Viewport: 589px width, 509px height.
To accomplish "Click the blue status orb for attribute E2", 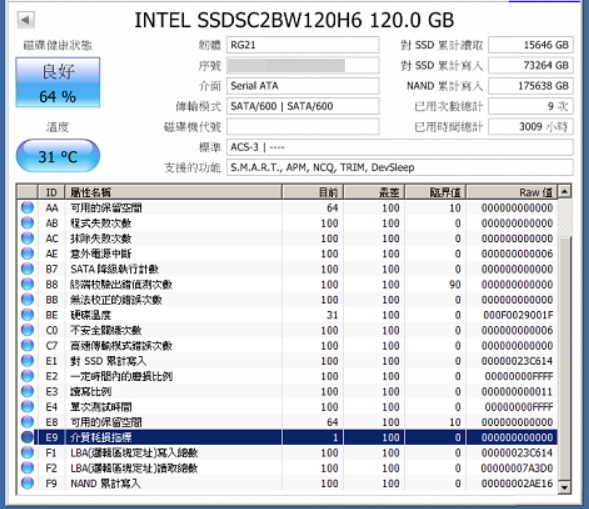I will (x=27, y=376).
